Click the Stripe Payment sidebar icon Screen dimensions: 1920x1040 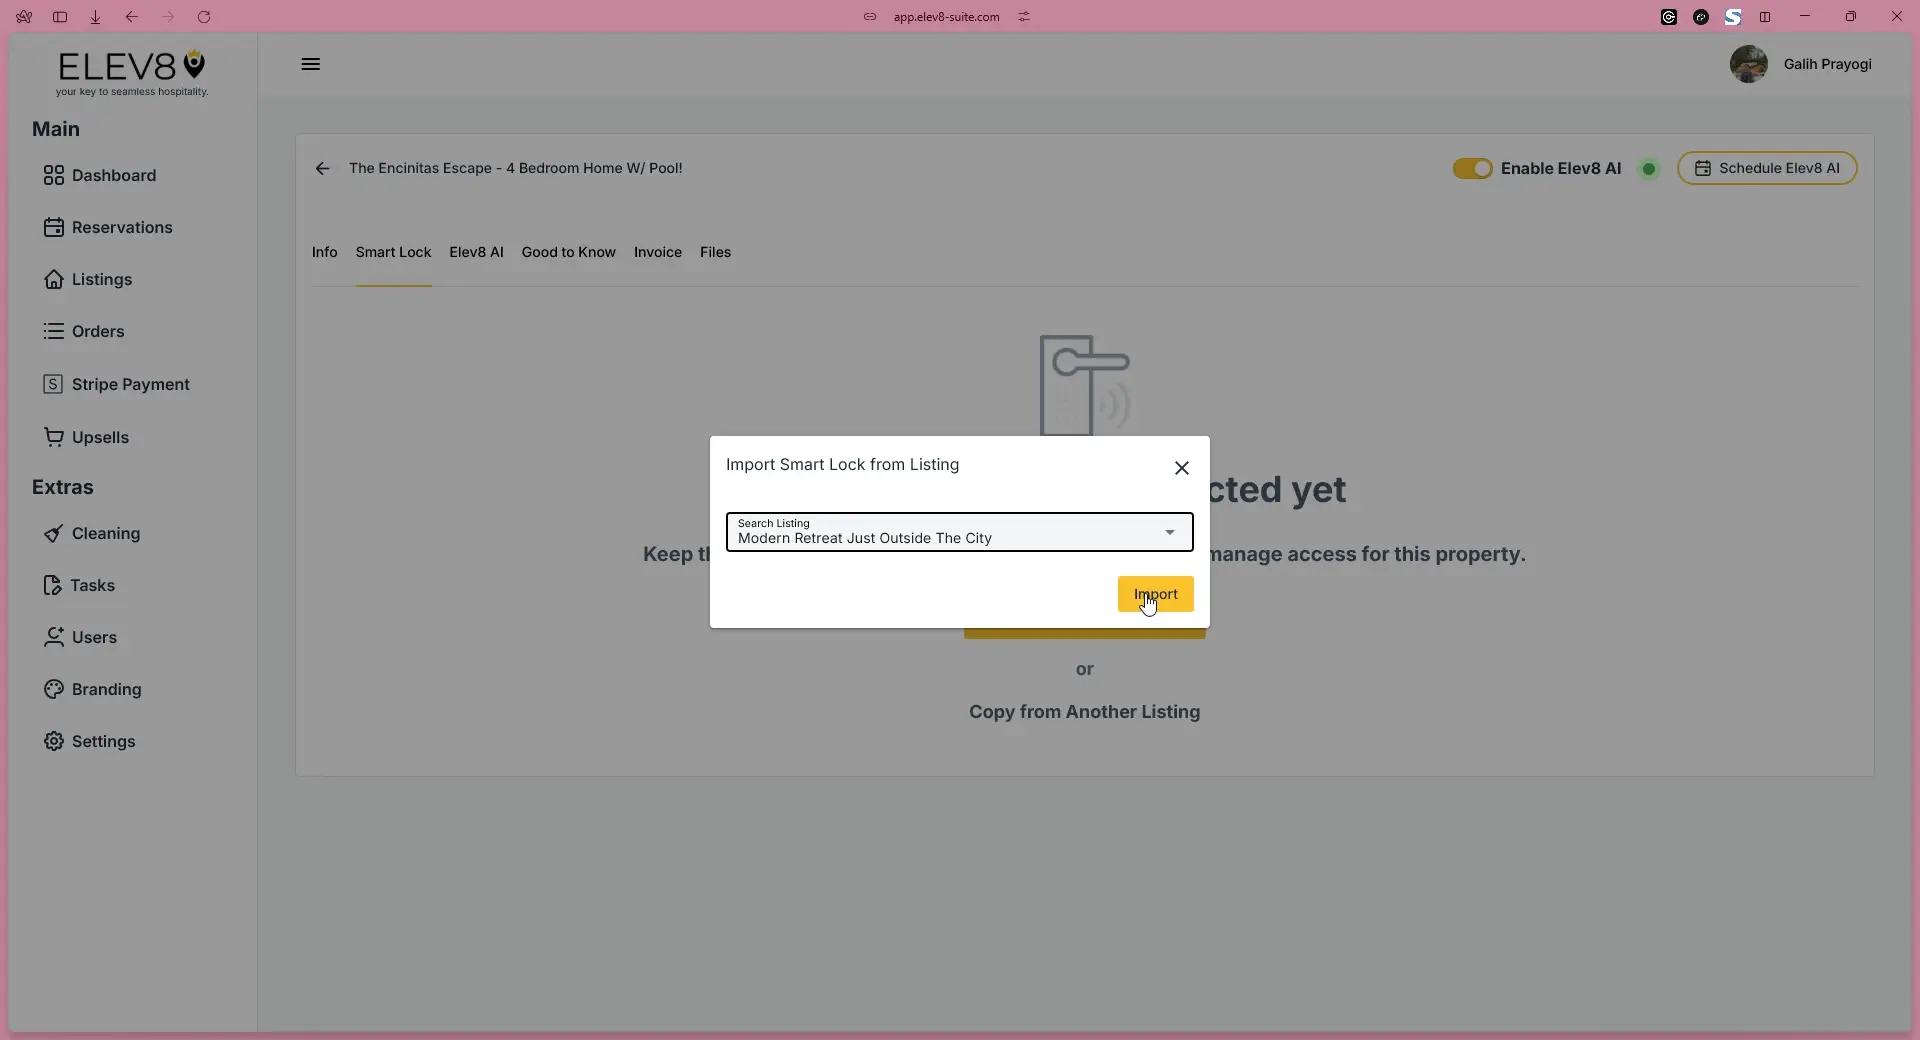tap(55, 384)
